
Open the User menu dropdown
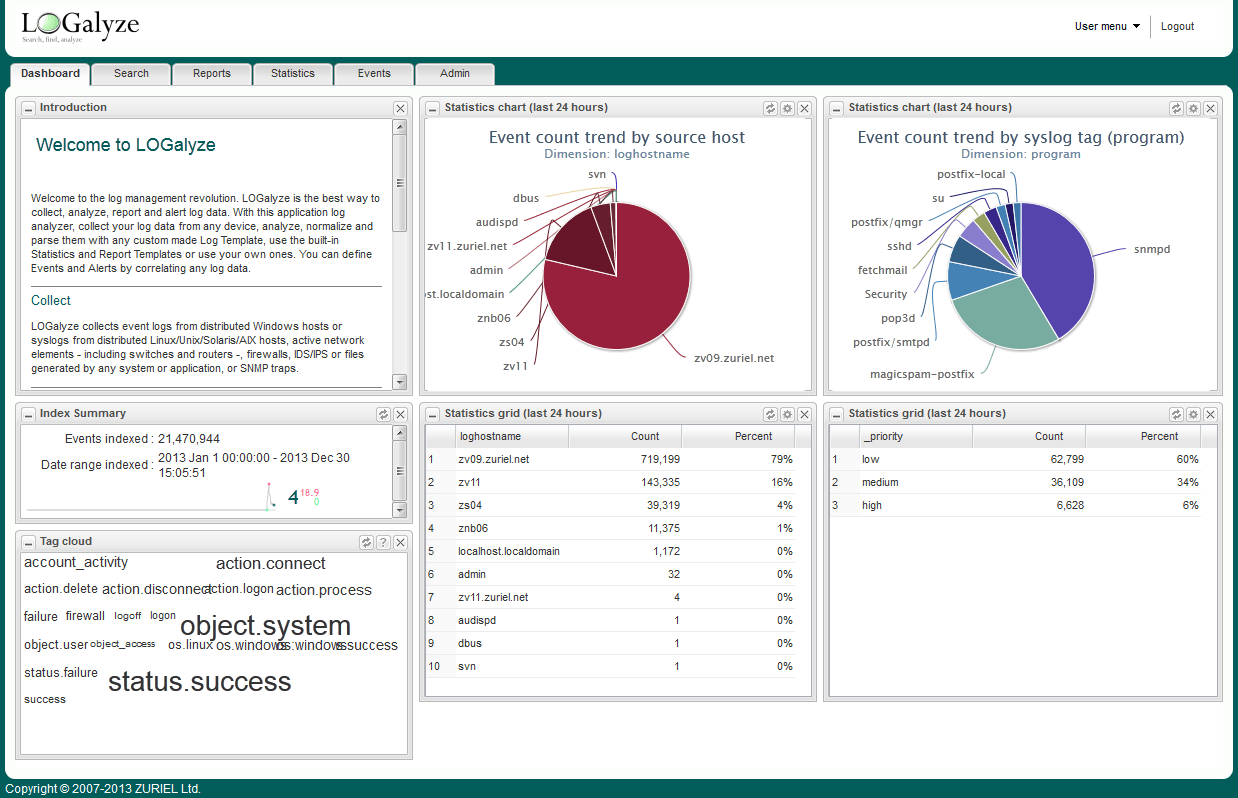point(1107,27)
